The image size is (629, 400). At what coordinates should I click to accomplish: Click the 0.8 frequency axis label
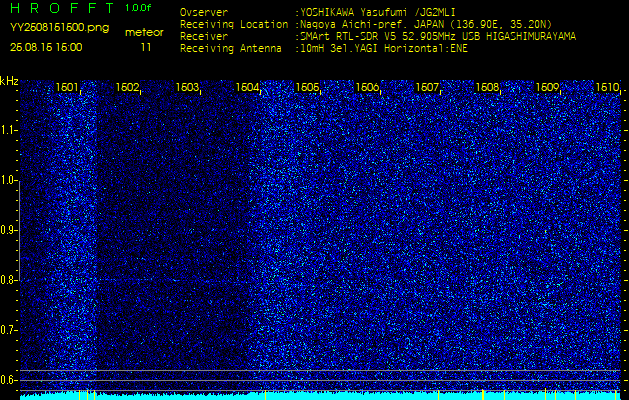(8, 280)
